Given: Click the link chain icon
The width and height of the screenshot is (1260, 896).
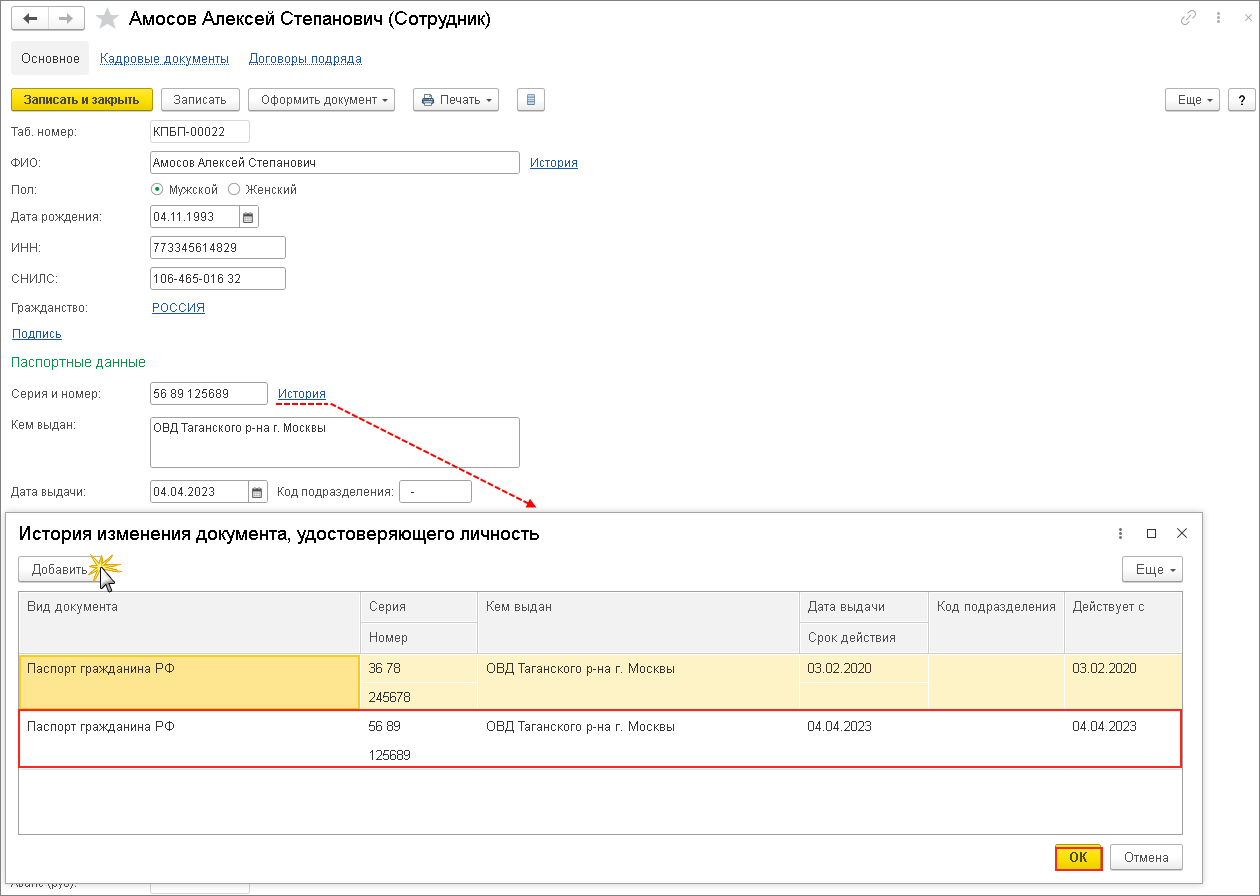Looking at the screenshot, I should pos(1189,18).
